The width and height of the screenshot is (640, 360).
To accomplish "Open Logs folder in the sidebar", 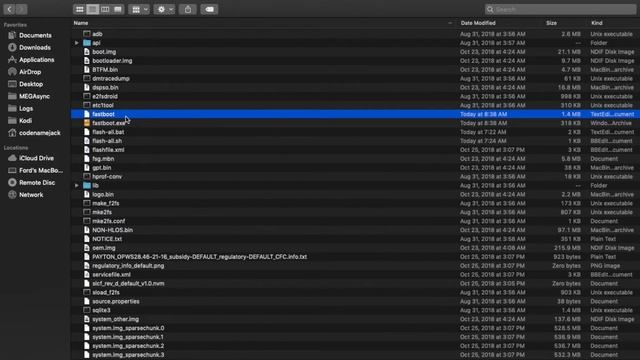I will [20, 109].
